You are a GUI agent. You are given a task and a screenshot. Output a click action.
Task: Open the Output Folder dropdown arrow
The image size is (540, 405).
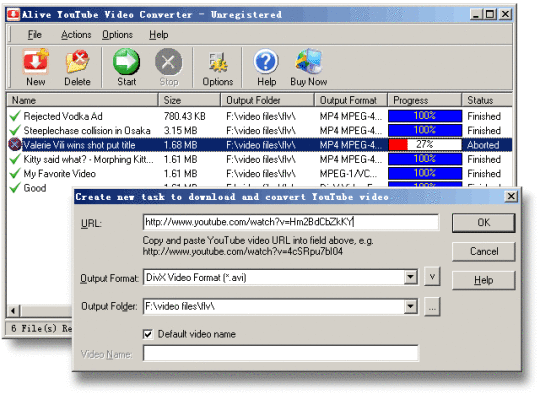point(411,306)
